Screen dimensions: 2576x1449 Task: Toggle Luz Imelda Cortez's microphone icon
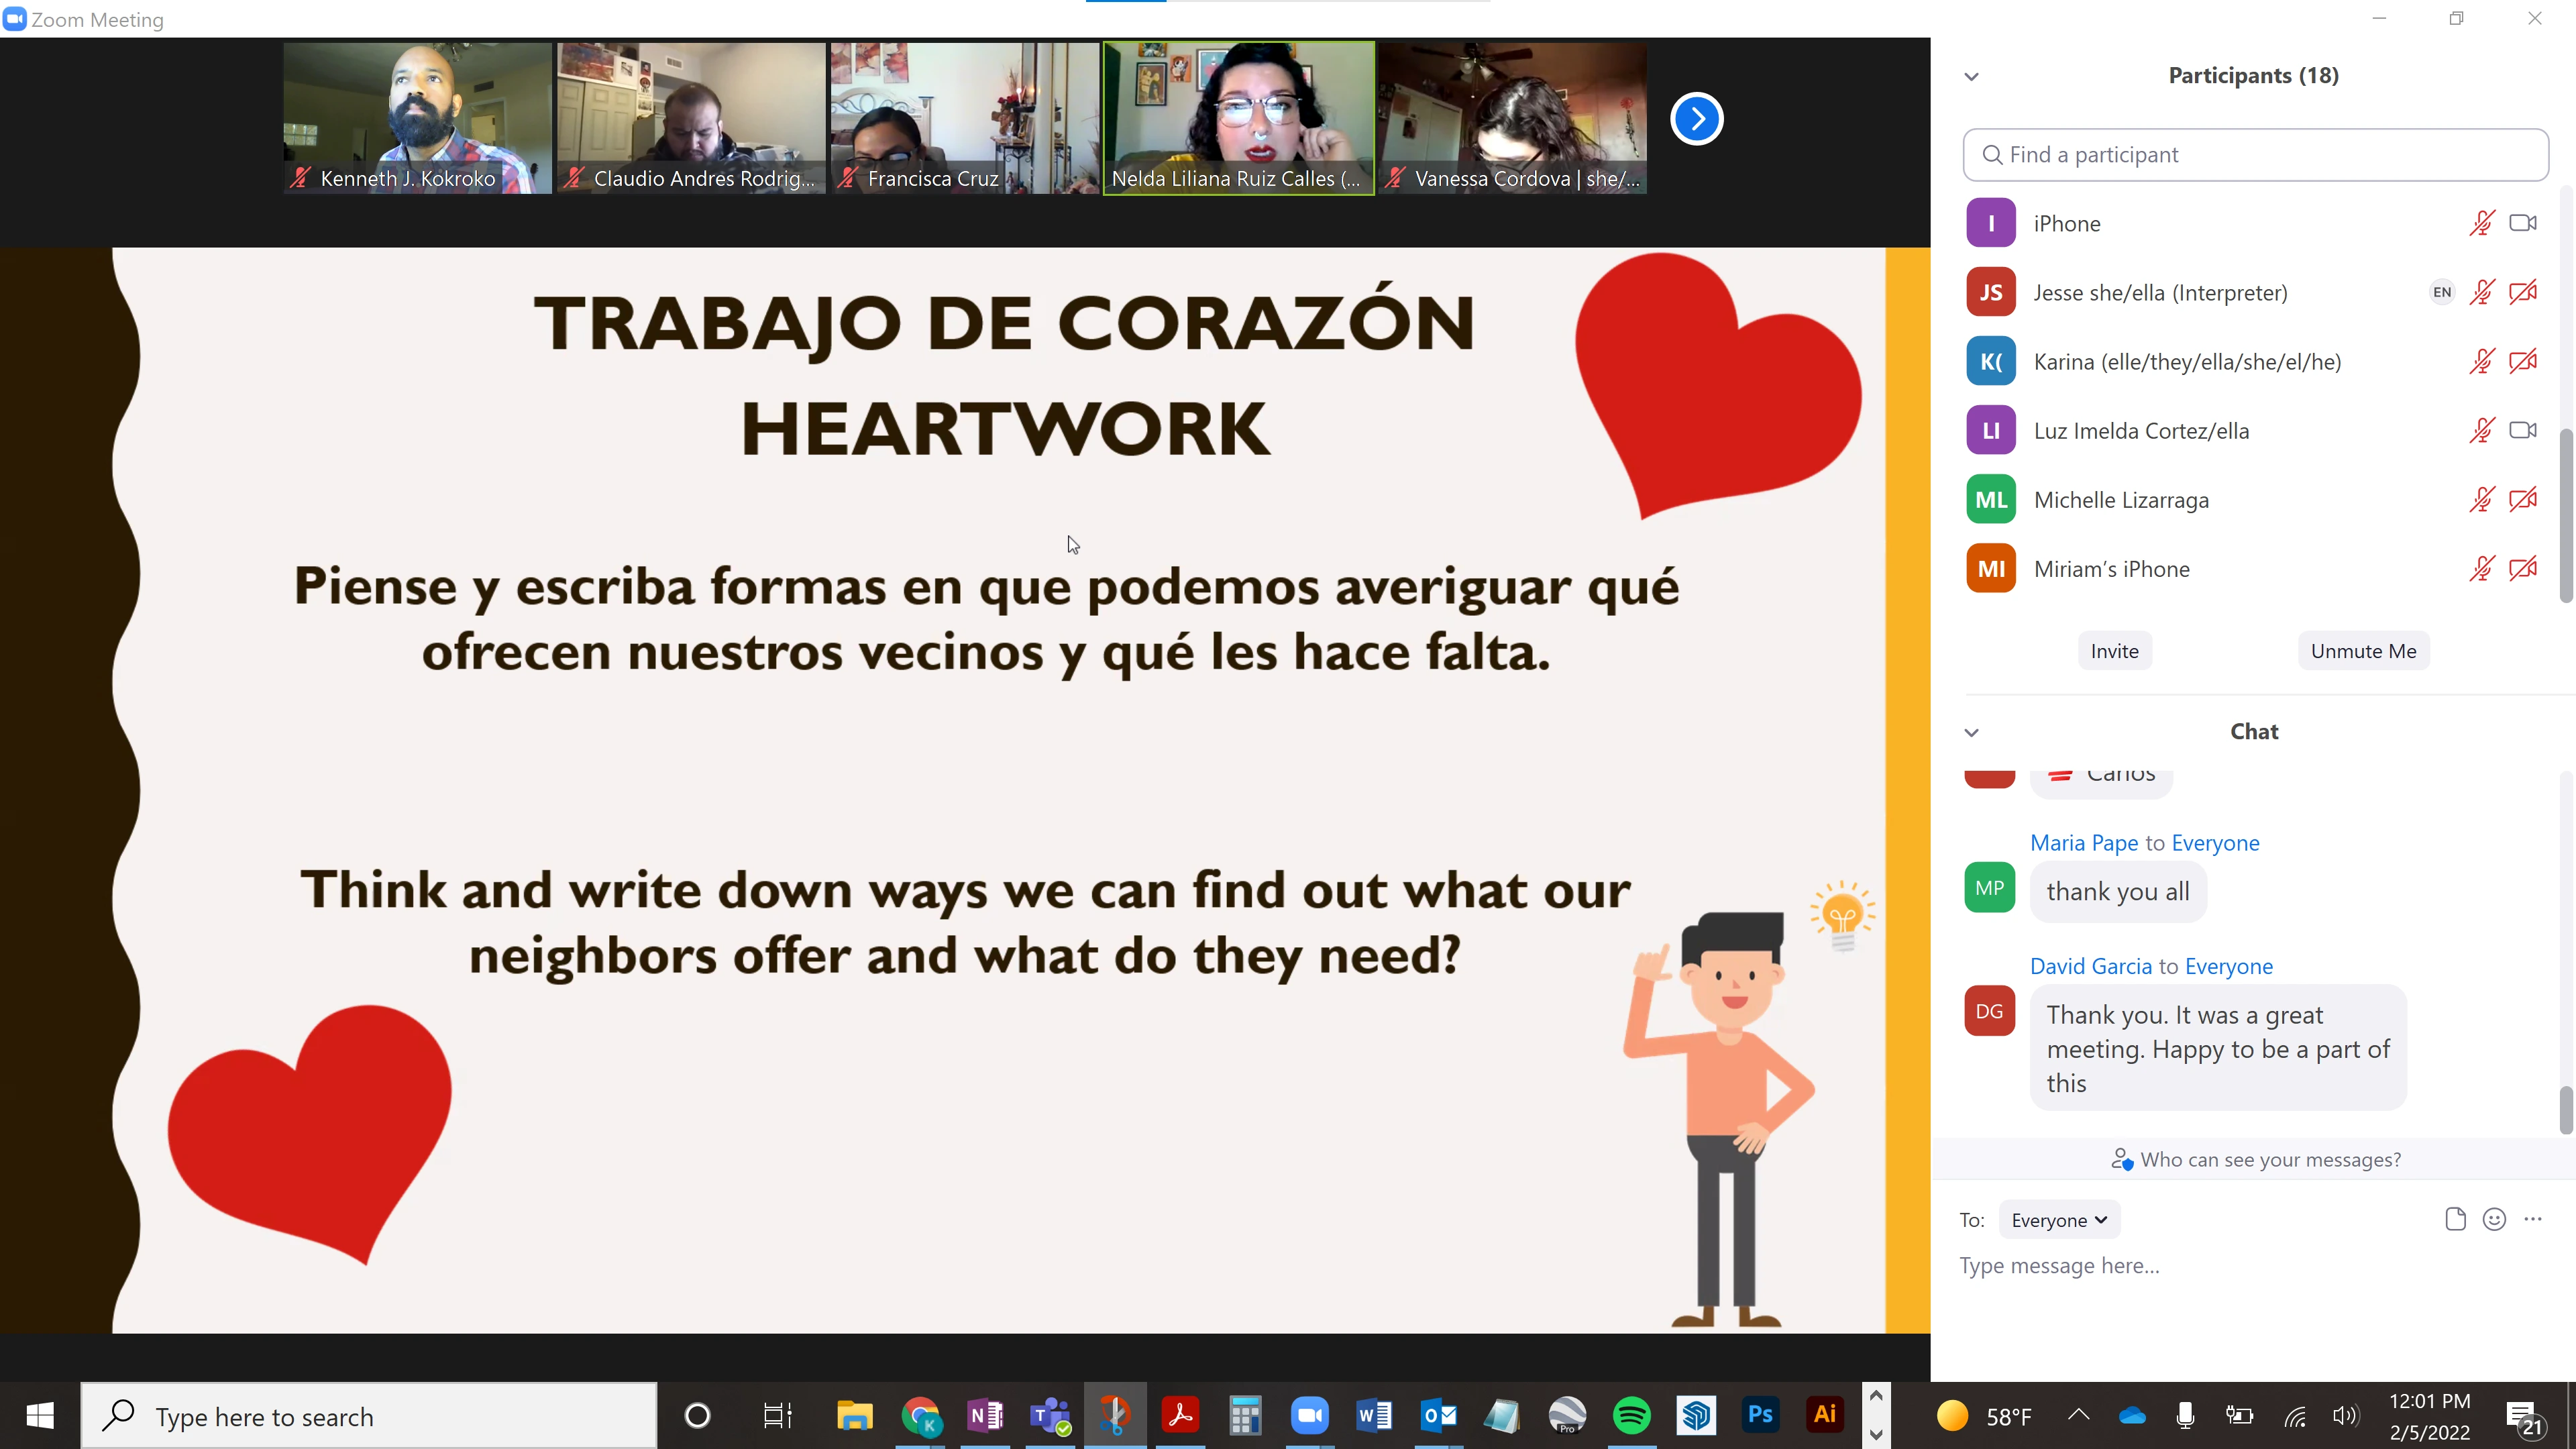point(2481,431)
